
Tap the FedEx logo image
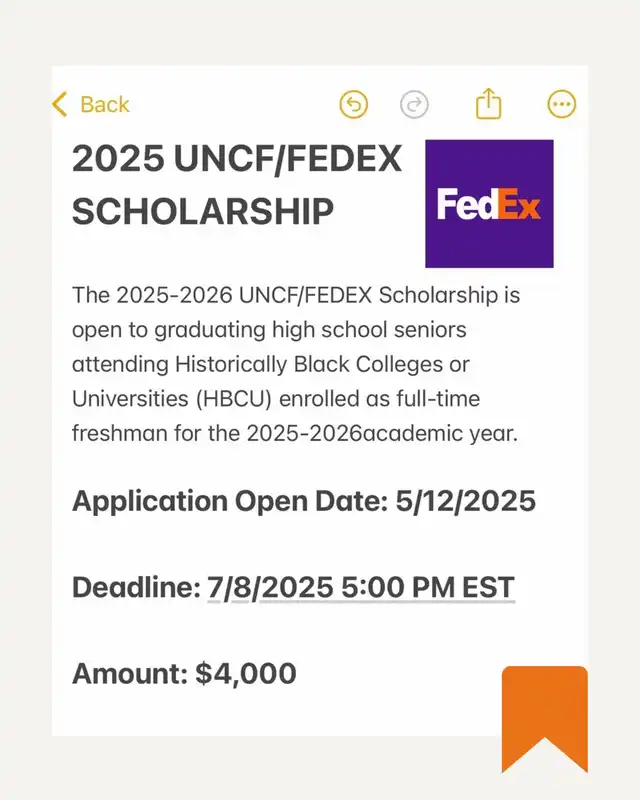489,204
